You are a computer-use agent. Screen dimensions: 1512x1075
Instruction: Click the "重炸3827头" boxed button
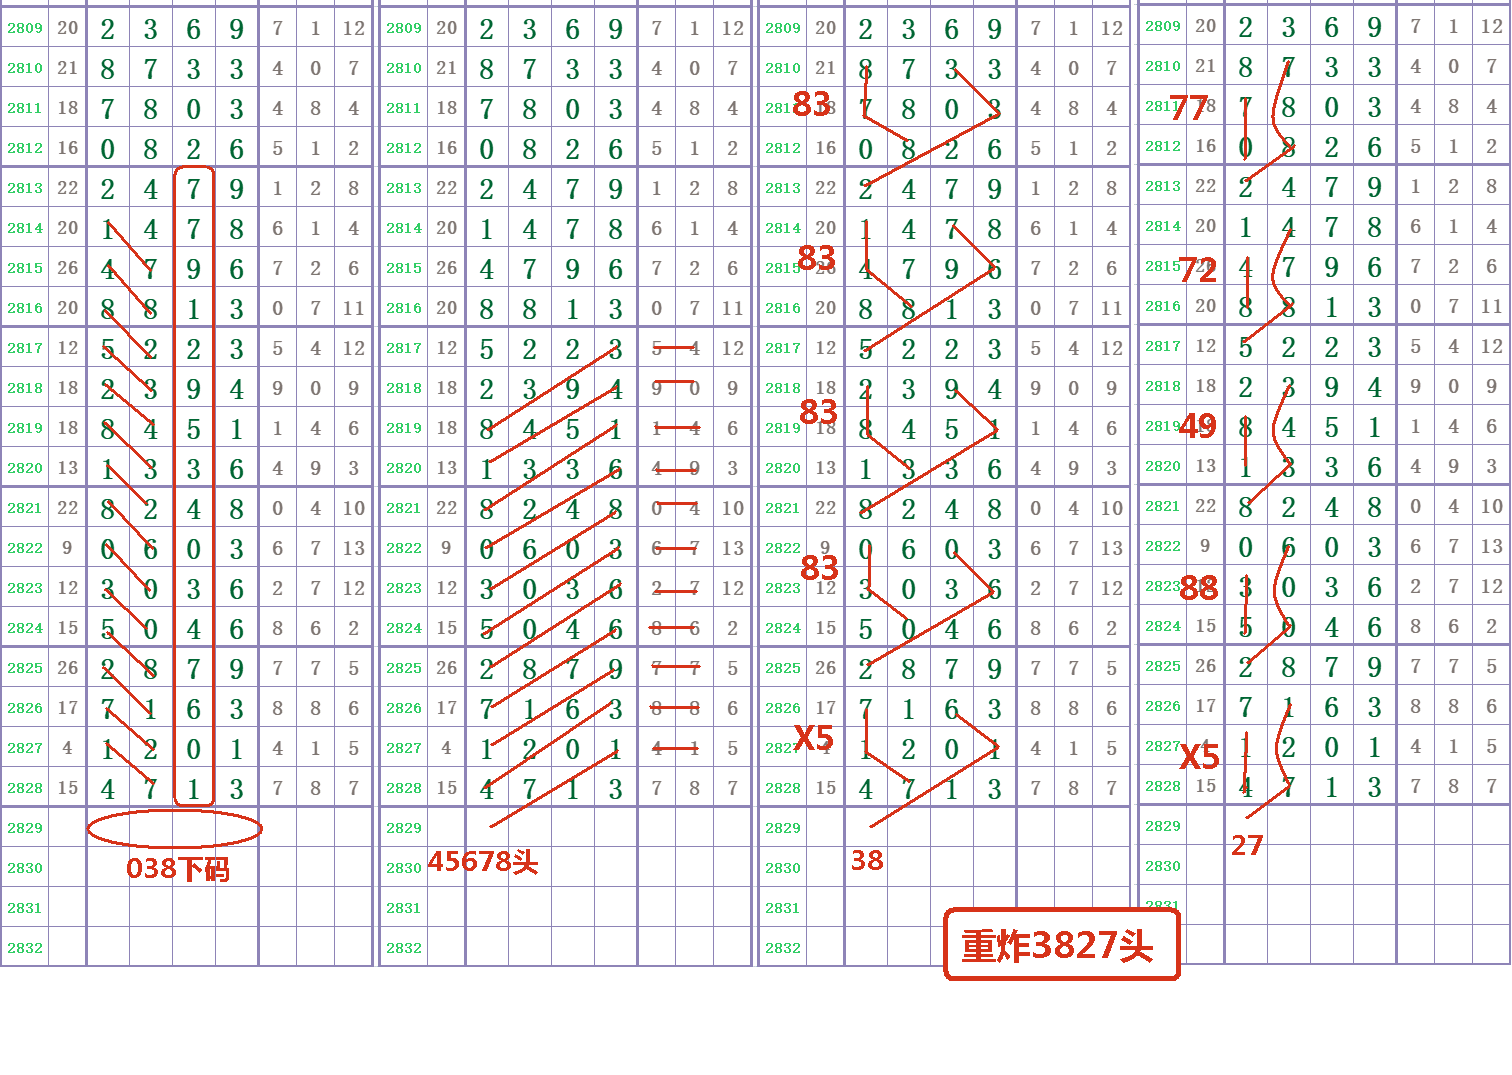[1060, 944]
